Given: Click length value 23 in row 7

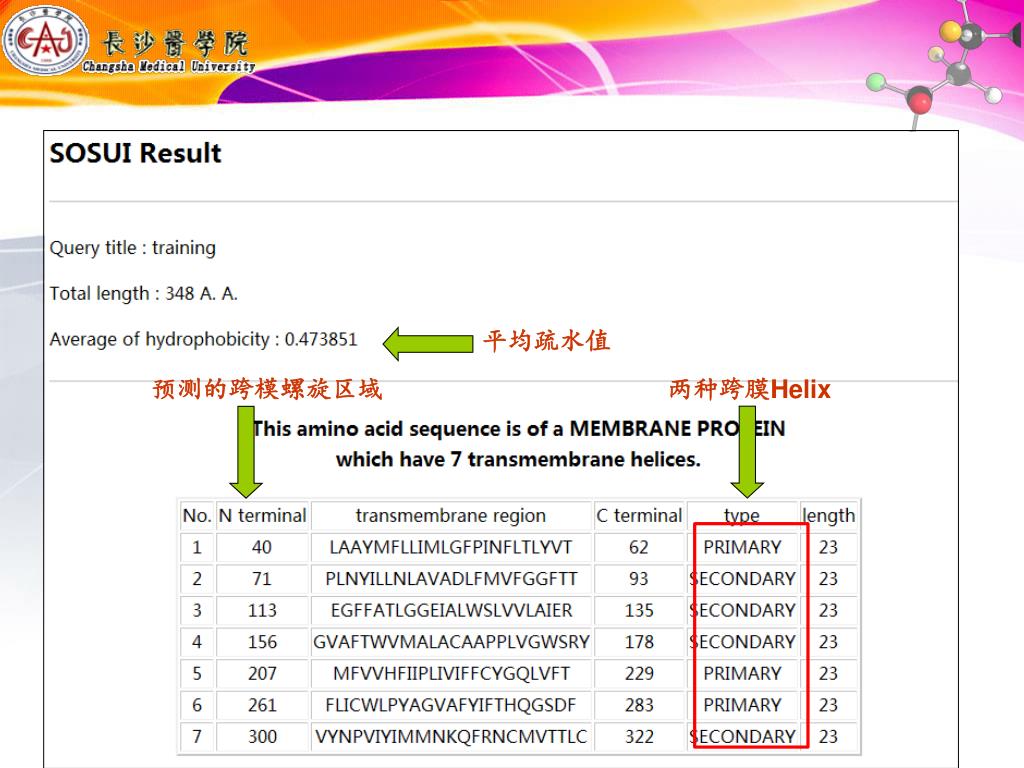Looking at the screenshot, I should tap(828, 737).
